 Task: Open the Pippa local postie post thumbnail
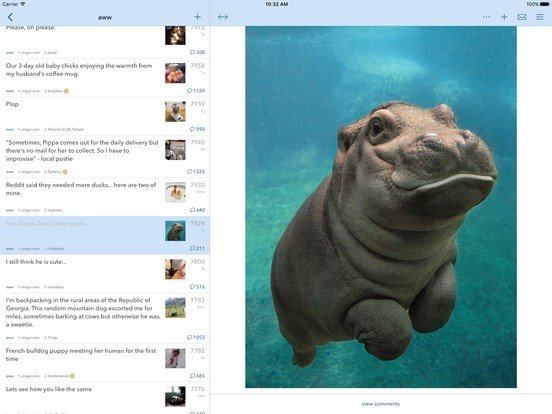pos(175,150)
